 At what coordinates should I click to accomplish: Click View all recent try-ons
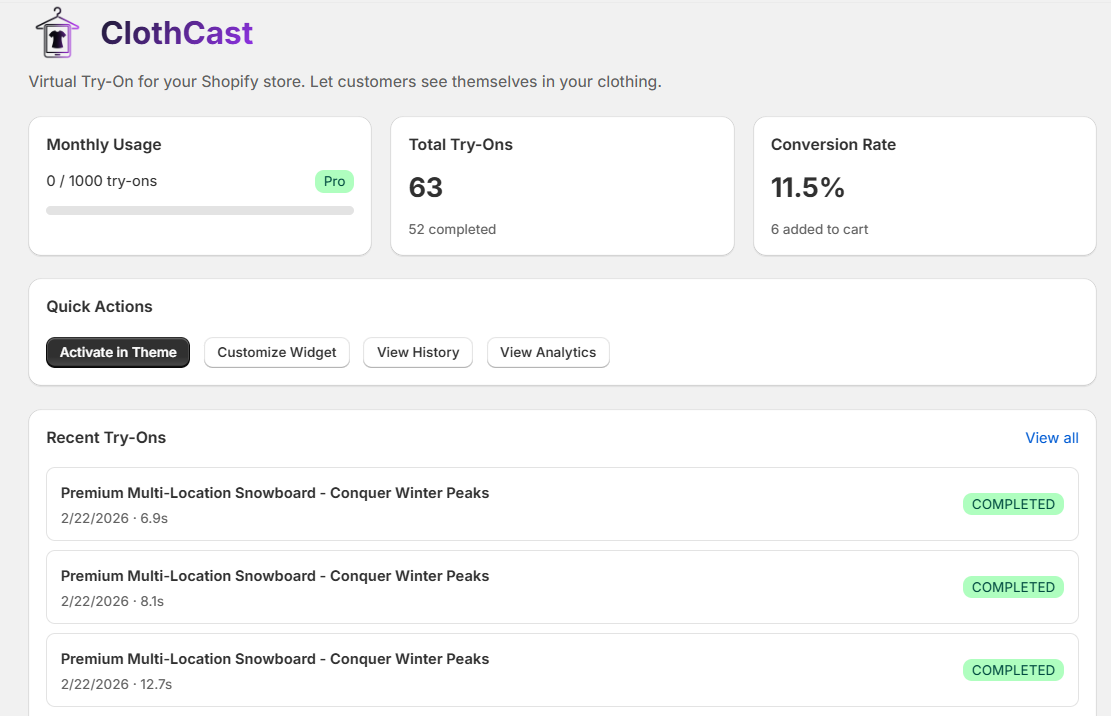pos(1051,437)
